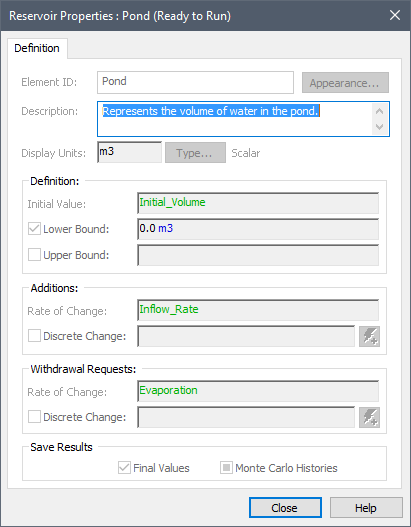Click the Close button
The height and width of the screenshot is (527, 411).
click(x=285, y=508)
